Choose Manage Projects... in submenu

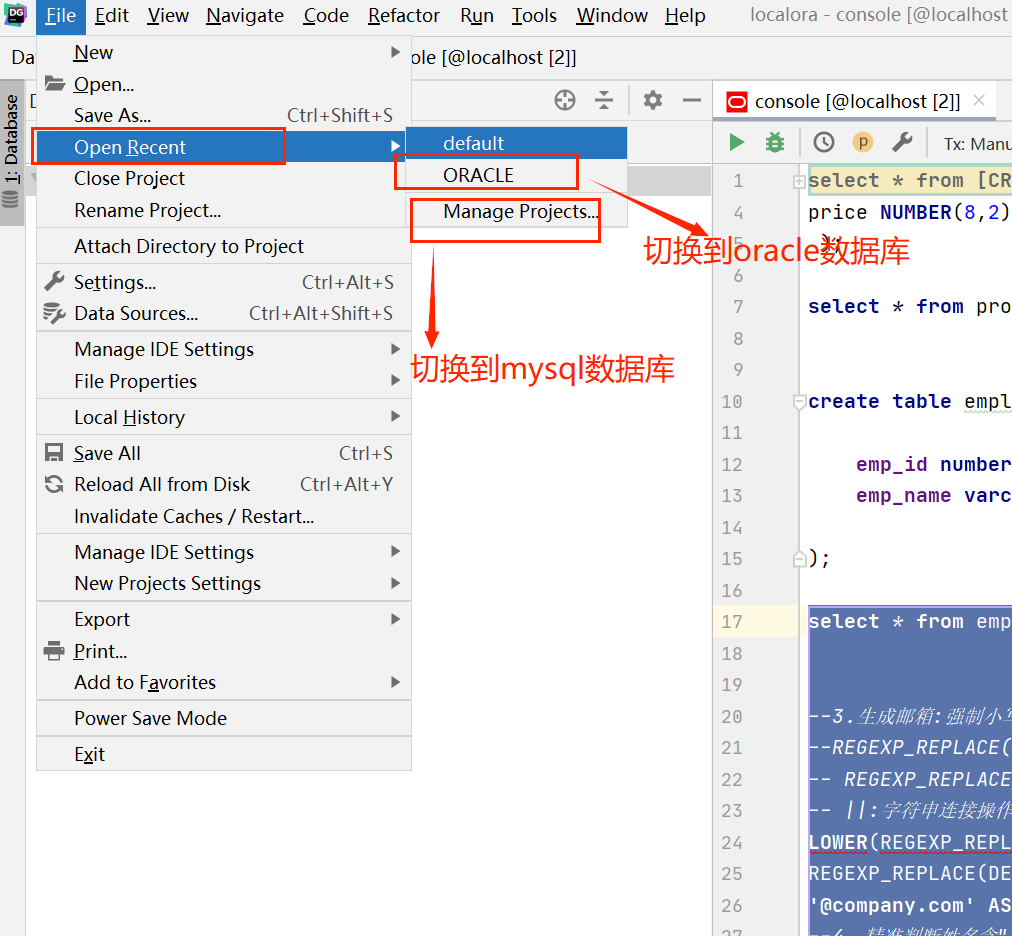[x=516, y=212]
